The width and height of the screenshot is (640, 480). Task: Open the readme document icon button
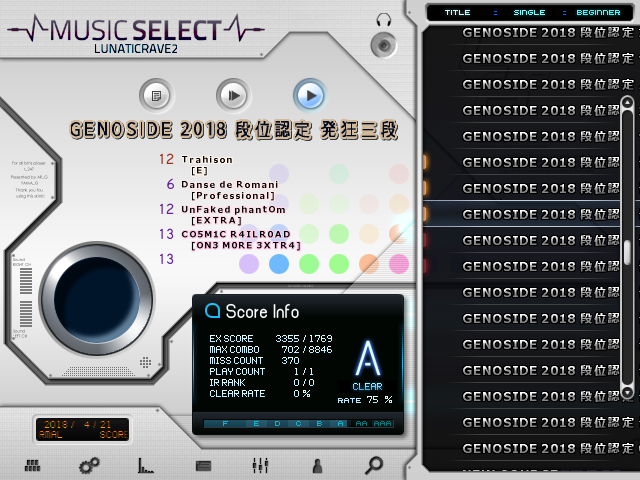pyautogui.click(x=156, y=96)
